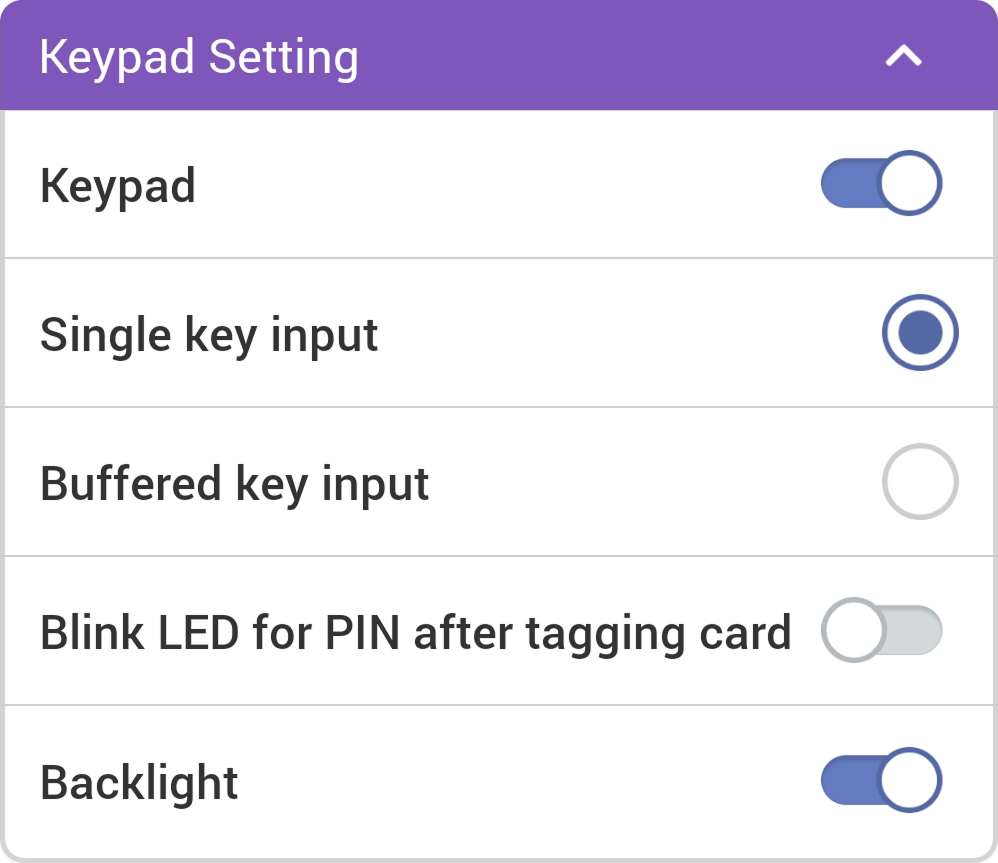Click the Buffered key input label
This screenshot has width=998, height=863.
[x=234, y=484]
